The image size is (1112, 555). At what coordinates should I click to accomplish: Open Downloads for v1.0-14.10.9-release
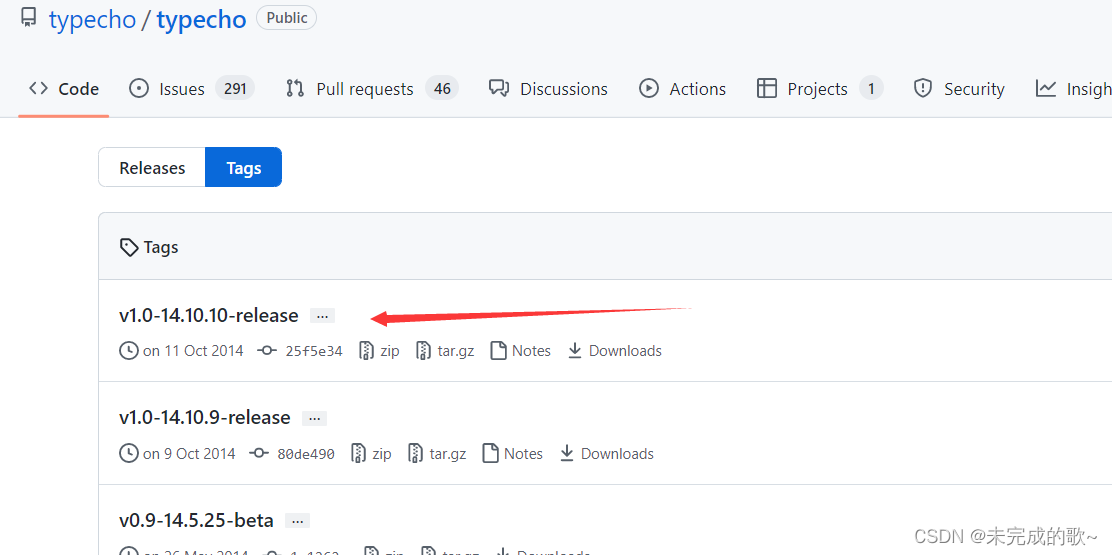pos(618,454)
